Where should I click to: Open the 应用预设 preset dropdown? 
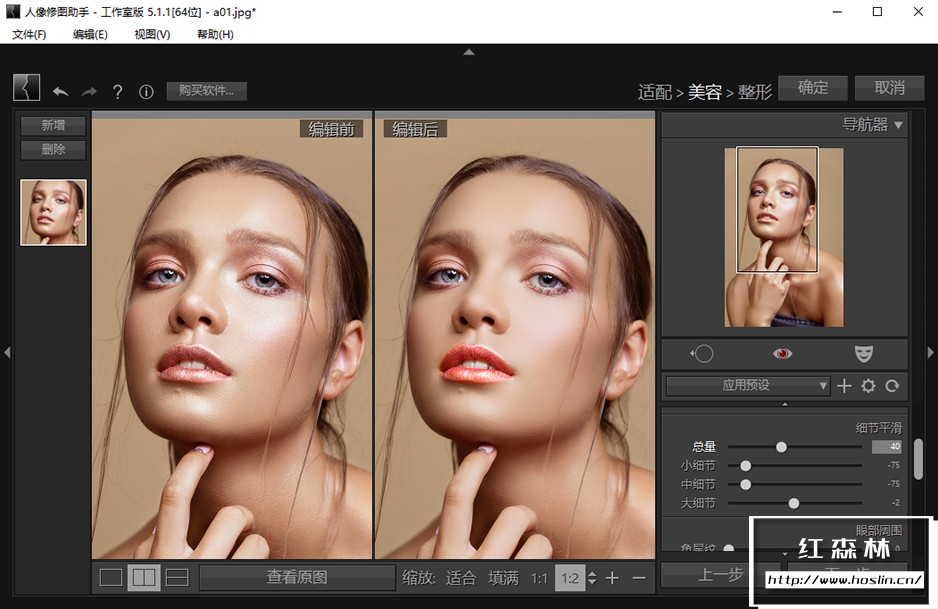click(x=747, y=386)
